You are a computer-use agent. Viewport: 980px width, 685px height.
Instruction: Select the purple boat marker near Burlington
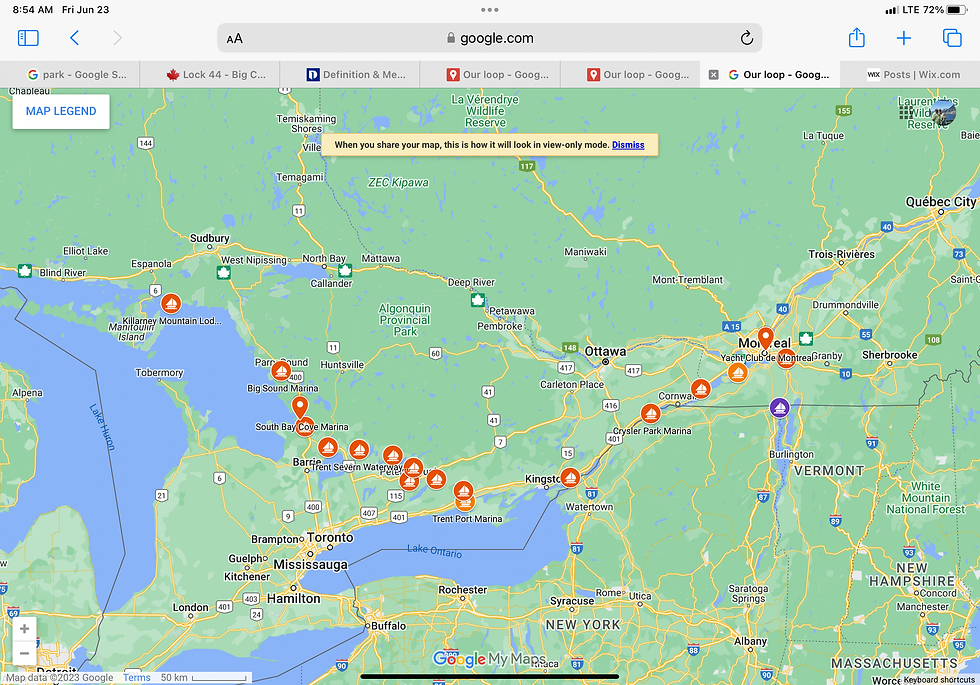[779, 408]
